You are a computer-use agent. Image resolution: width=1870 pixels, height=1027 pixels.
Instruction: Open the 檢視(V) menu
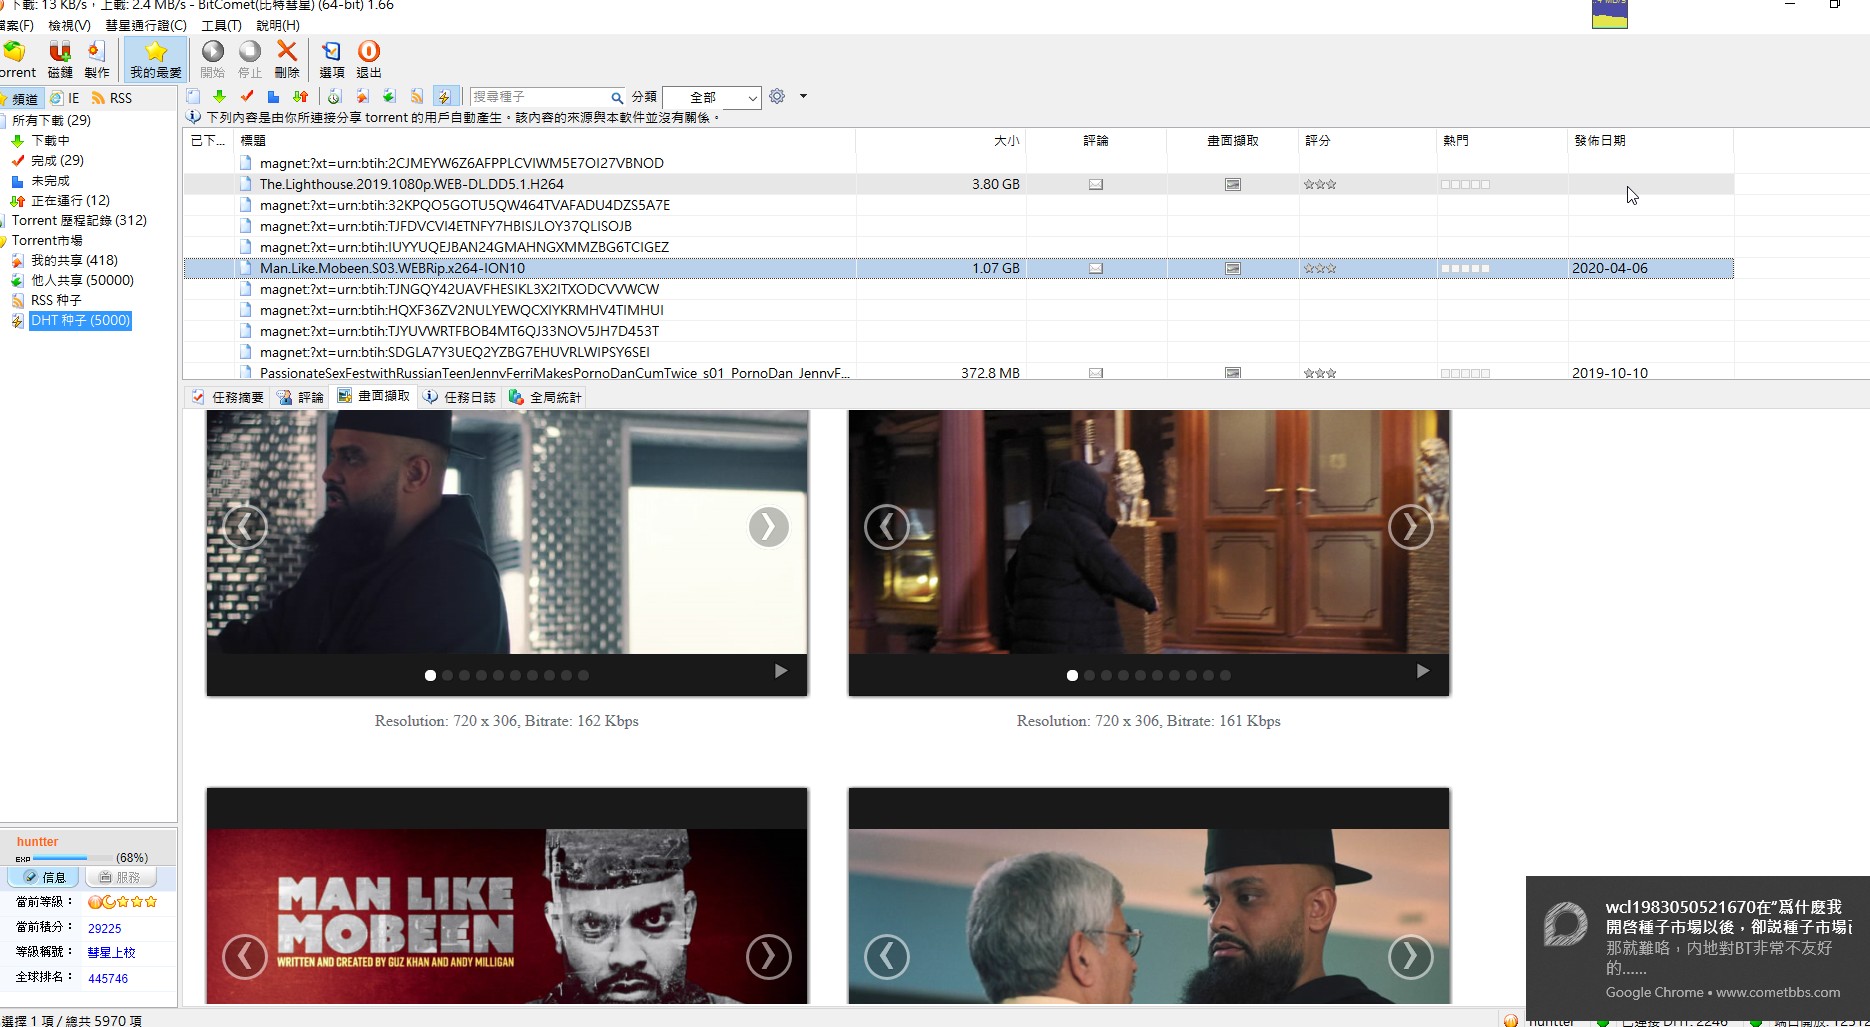[x=69, y=25]
